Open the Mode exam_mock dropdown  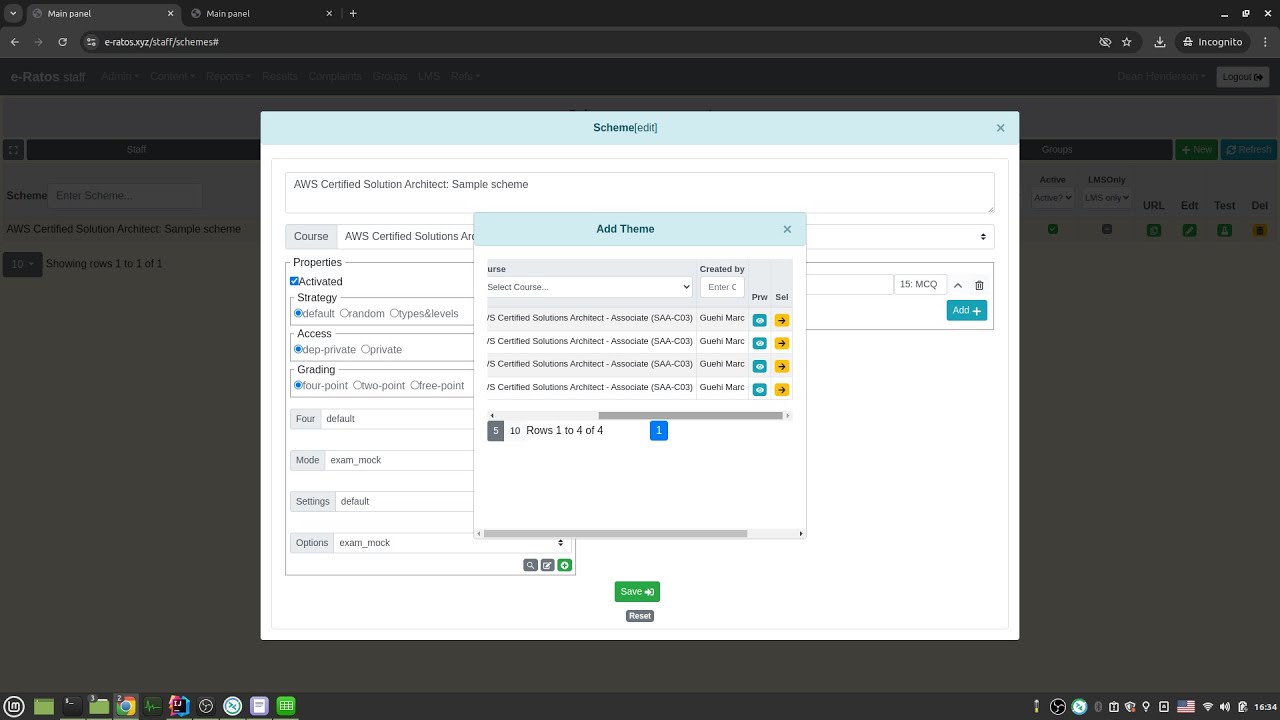[400, 460]
